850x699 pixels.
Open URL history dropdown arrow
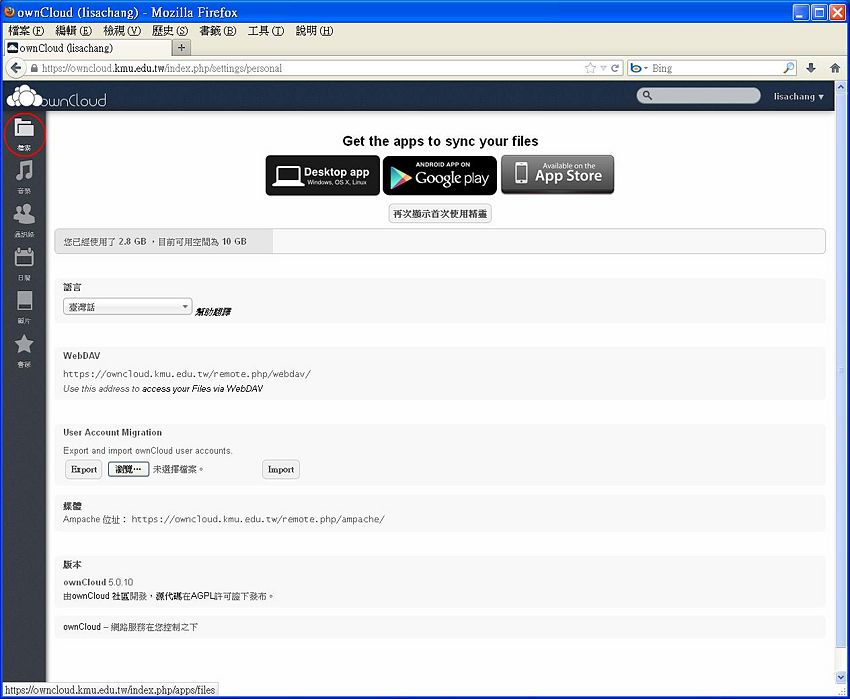coord(603,68)
